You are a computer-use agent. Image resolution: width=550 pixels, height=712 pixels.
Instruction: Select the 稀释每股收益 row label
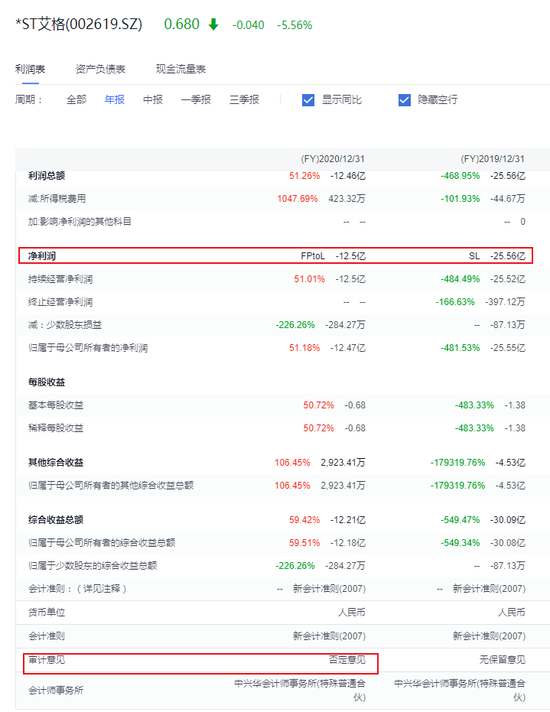click(56, 428)
